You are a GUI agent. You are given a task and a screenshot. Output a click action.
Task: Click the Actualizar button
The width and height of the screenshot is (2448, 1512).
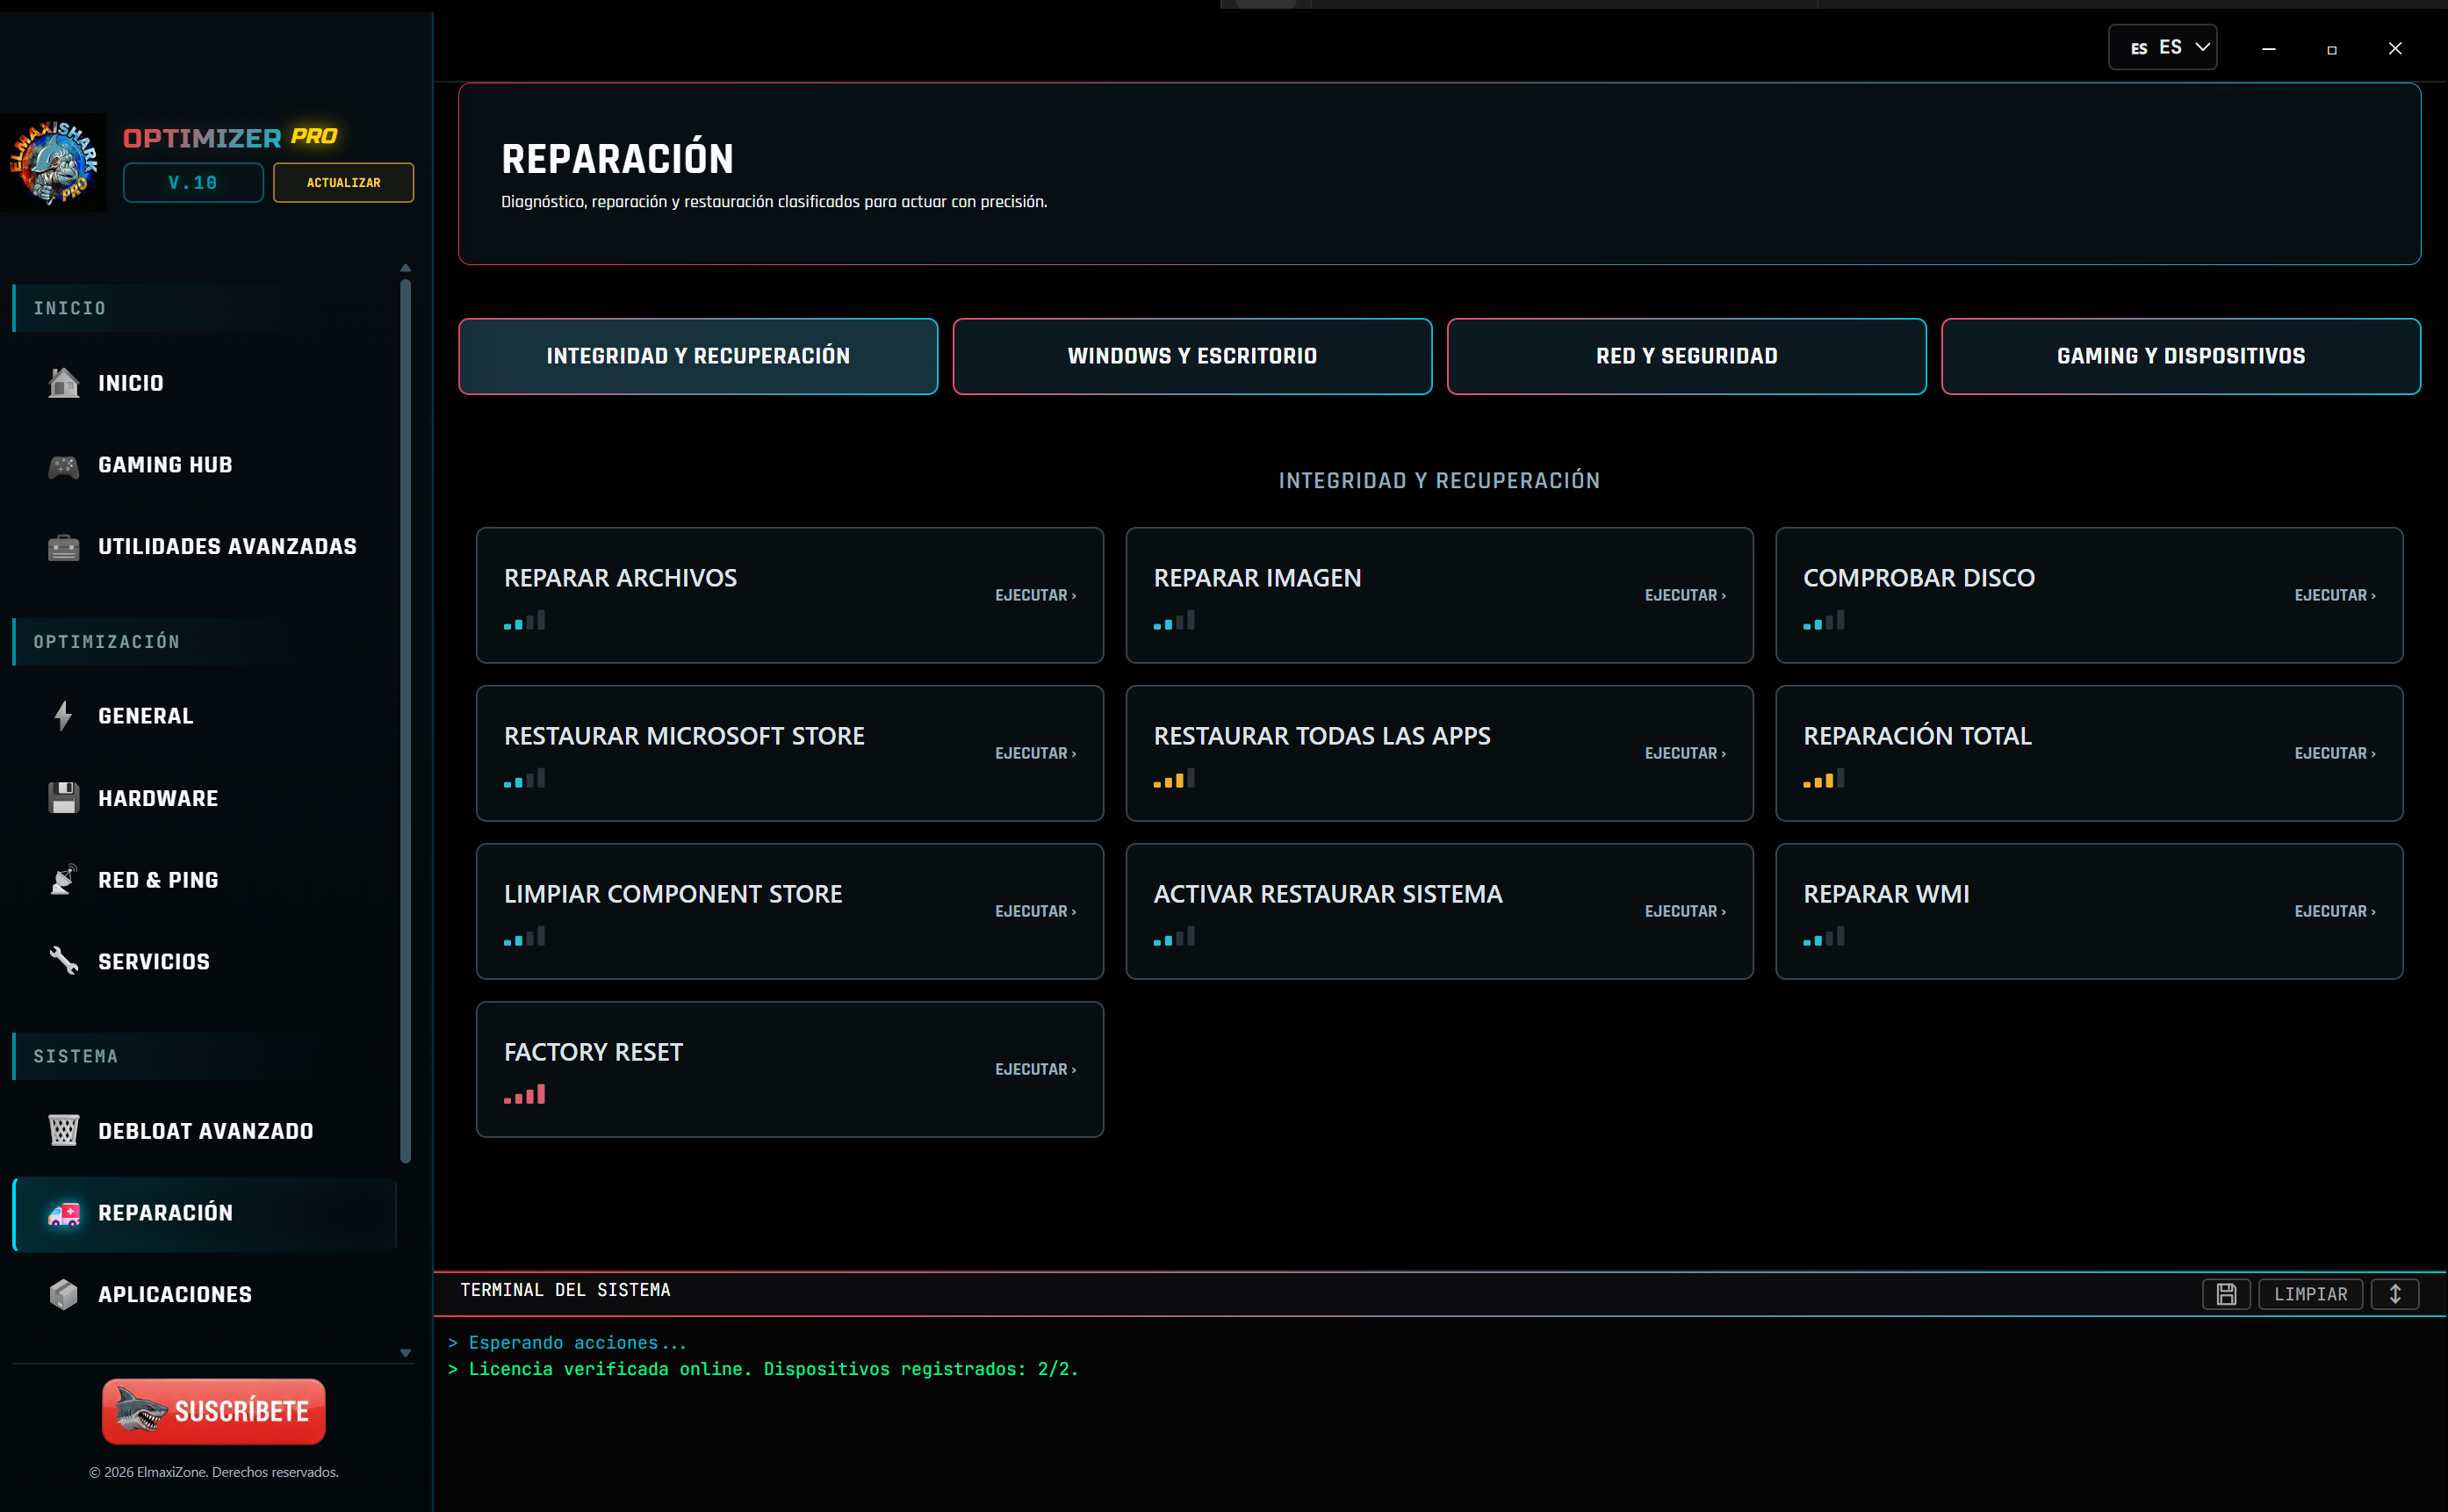click(x=343, y=183)
